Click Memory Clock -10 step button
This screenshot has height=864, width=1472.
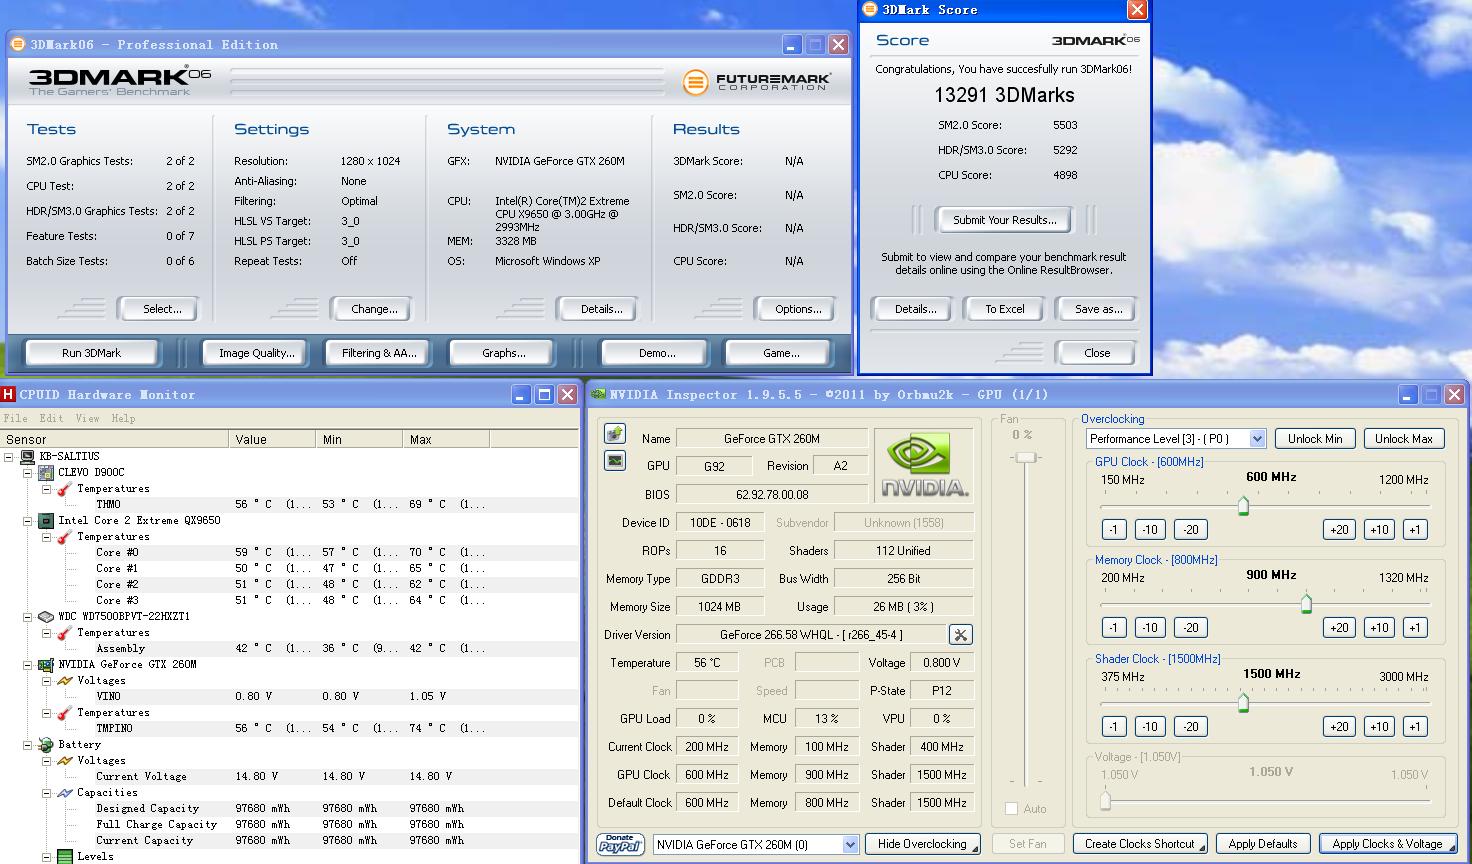[x=1149, y=627]
